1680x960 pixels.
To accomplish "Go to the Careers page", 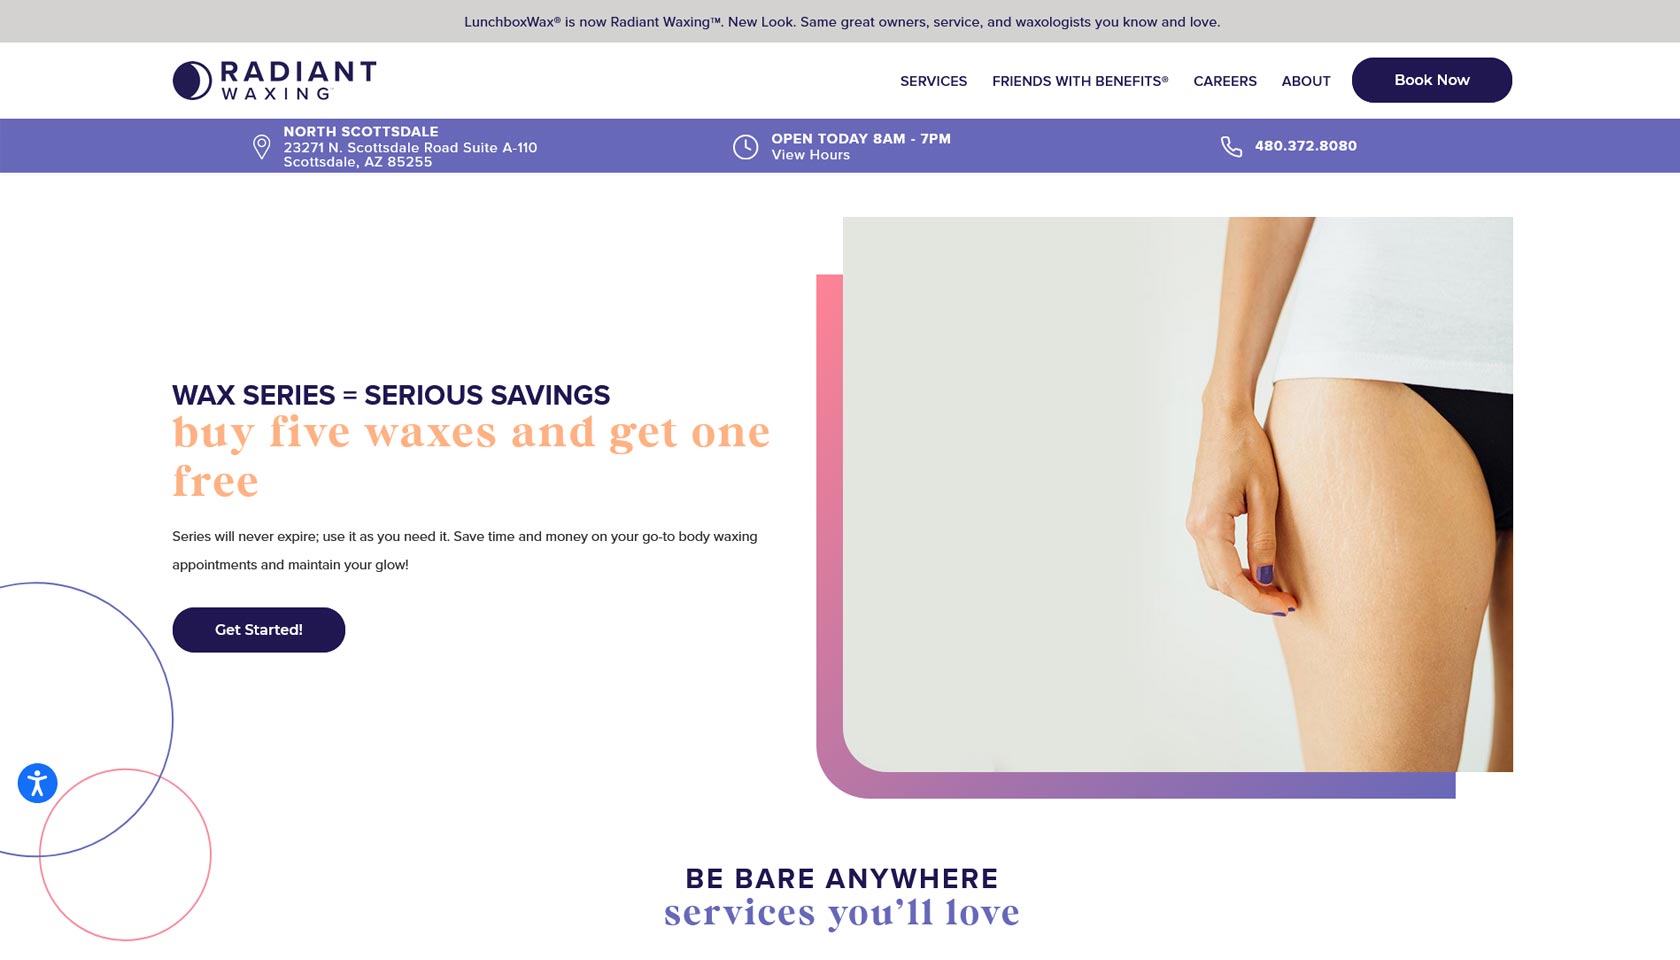I will tap(1225, 81).
